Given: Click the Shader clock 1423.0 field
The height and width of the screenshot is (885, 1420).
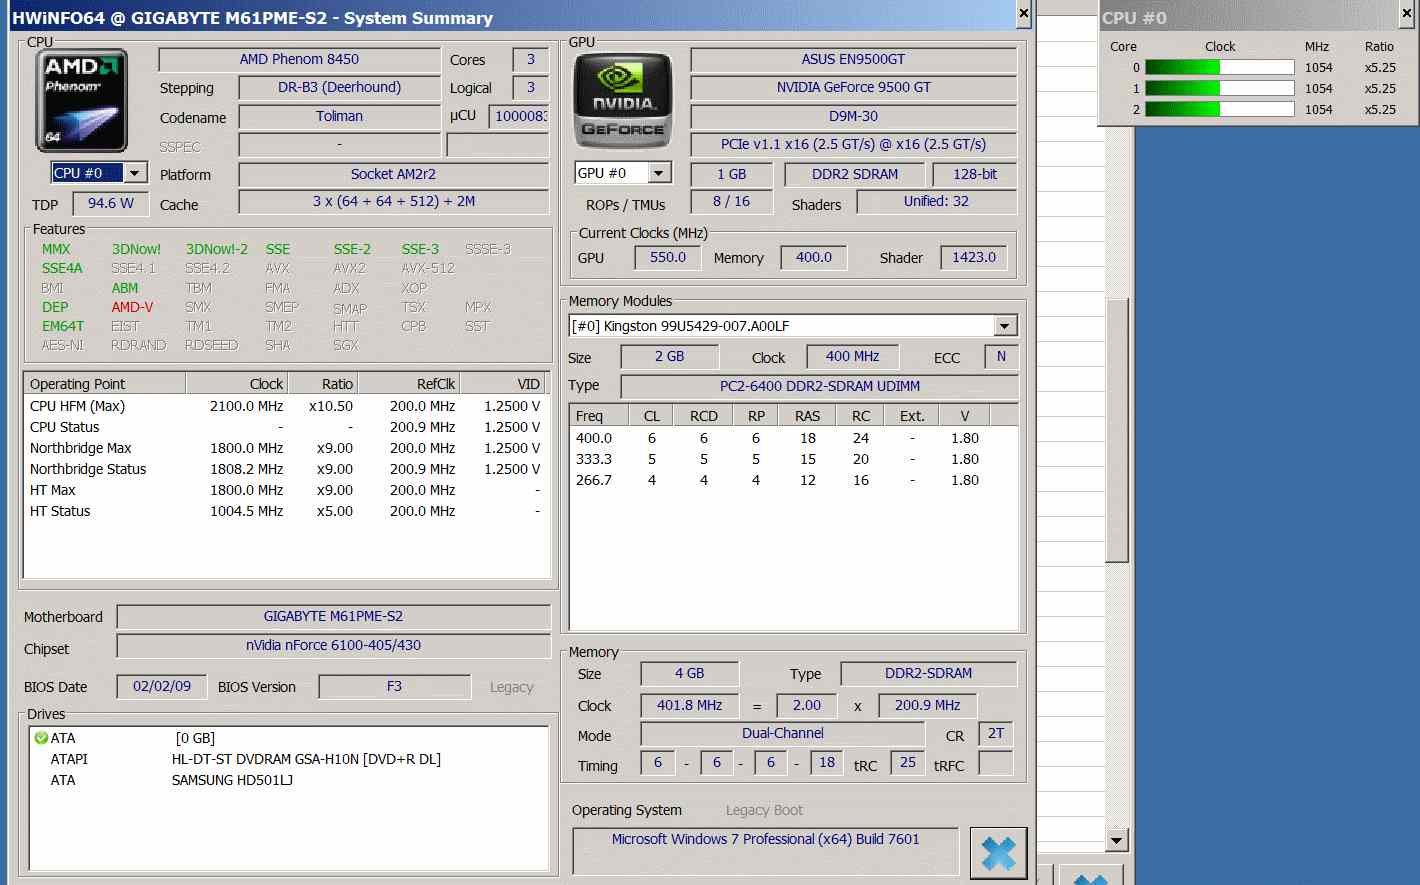Looking at the screenshot, I should click(x=974, y=258).
